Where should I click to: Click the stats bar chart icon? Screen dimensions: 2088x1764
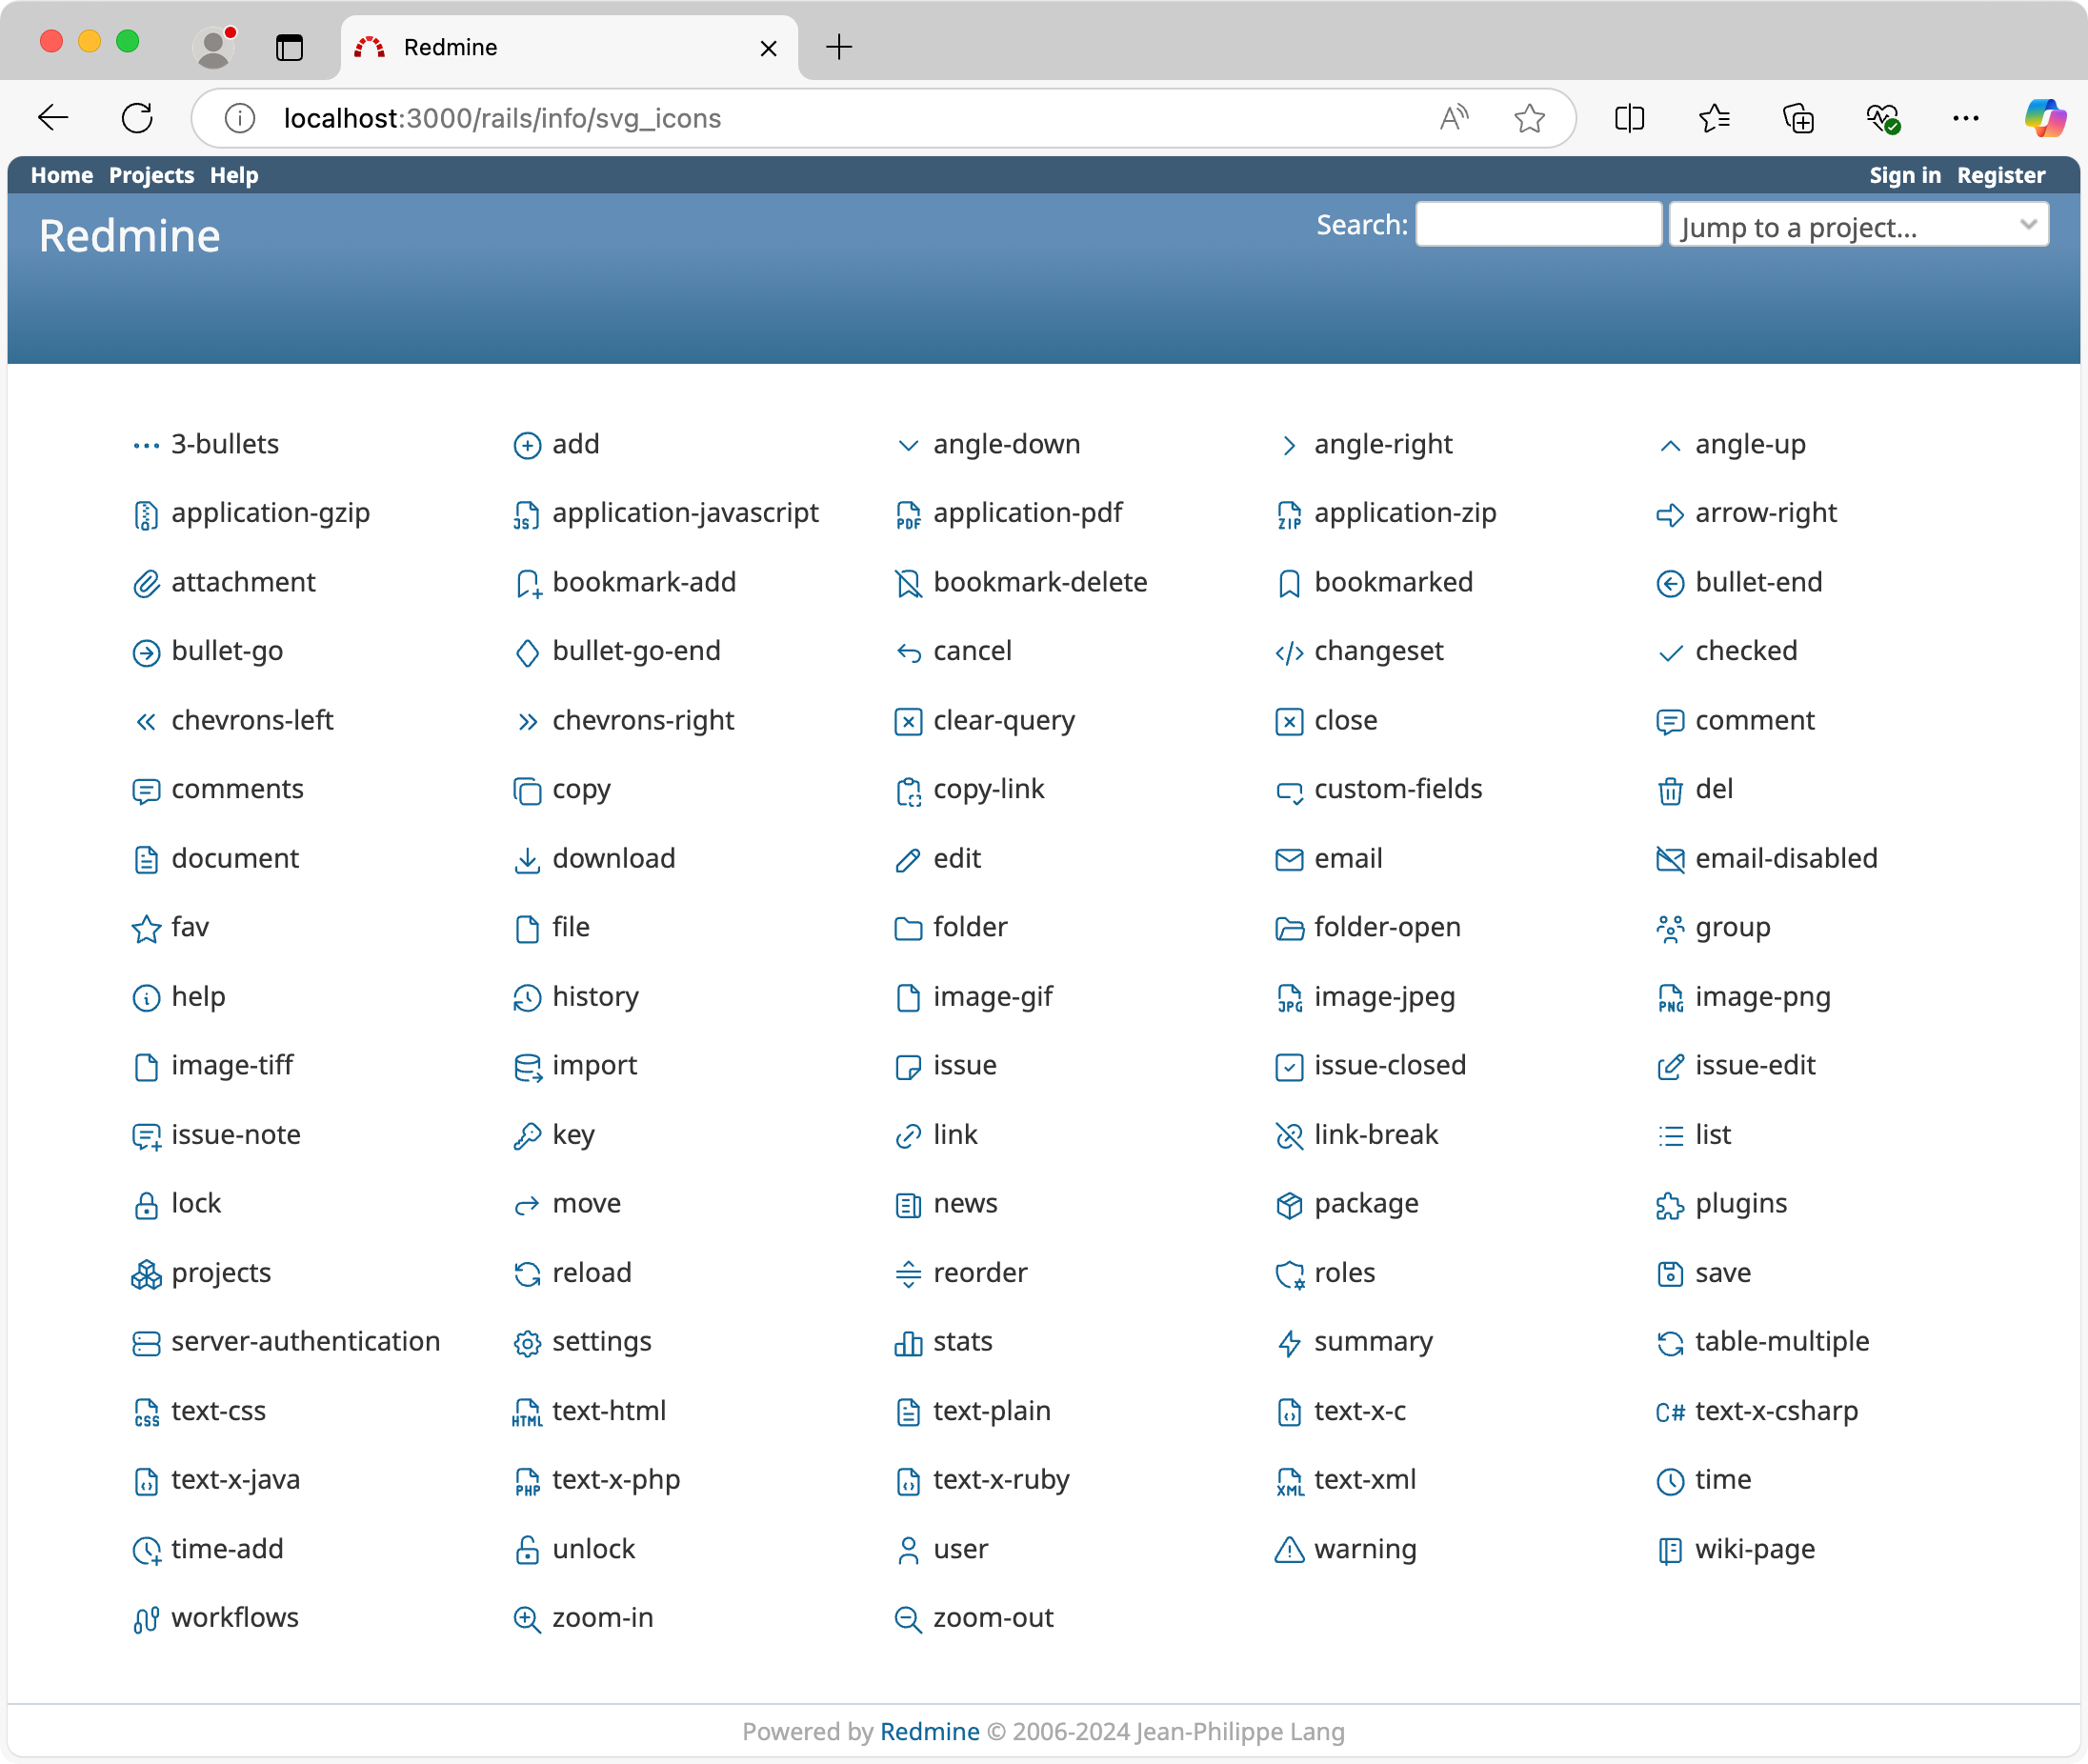[x=908, y=1343]
